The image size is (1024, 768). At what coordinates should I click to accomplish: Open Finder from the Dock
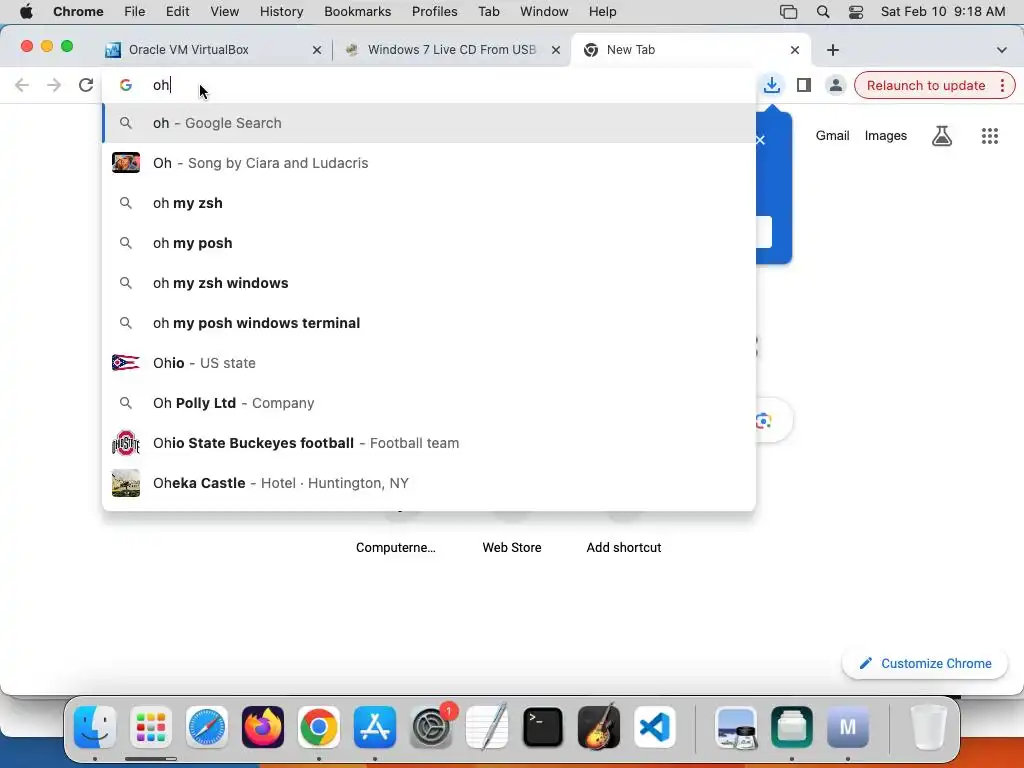tap(95, 727)
